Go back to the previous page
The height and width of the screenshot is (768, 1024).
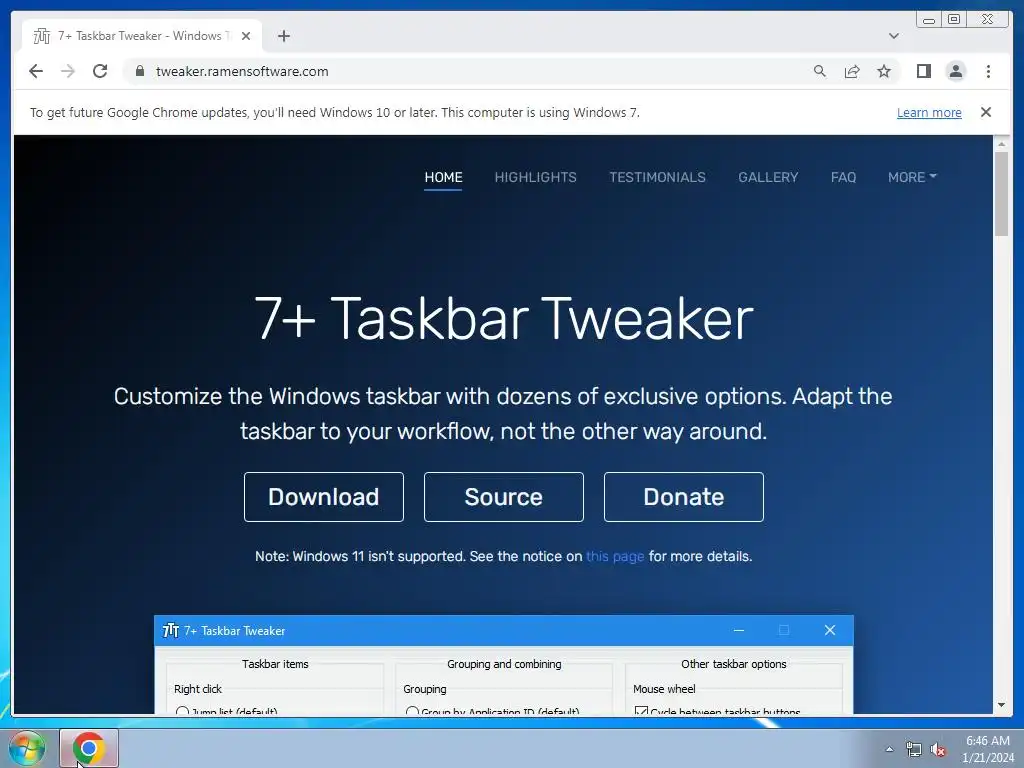(36, 71)
